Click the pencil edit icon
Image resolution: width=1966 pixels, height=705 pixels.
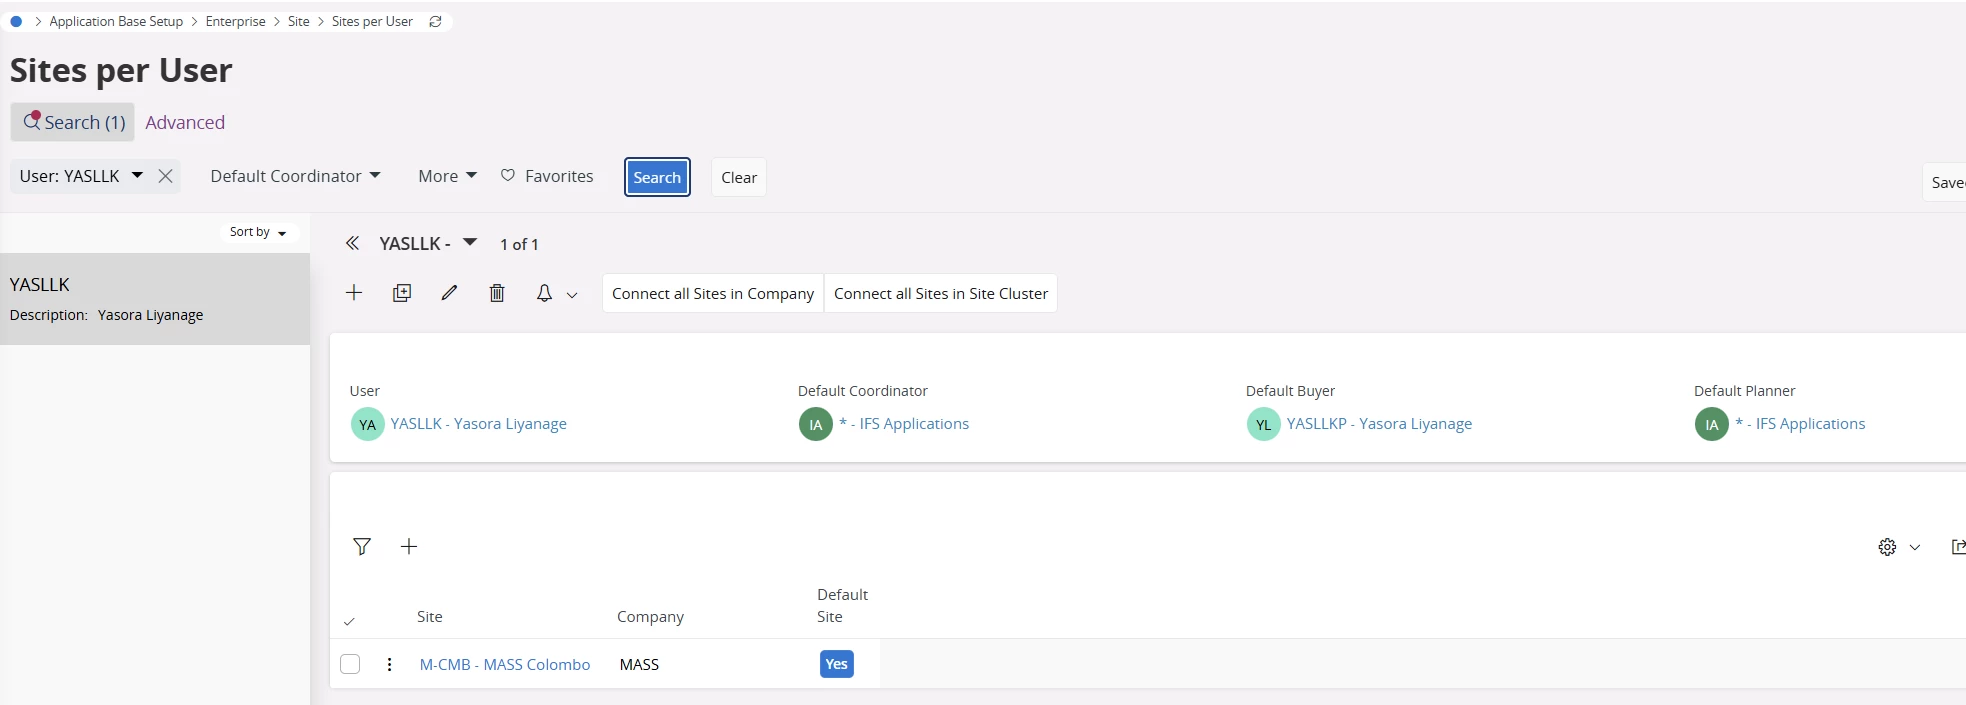[x=449, y=293]
